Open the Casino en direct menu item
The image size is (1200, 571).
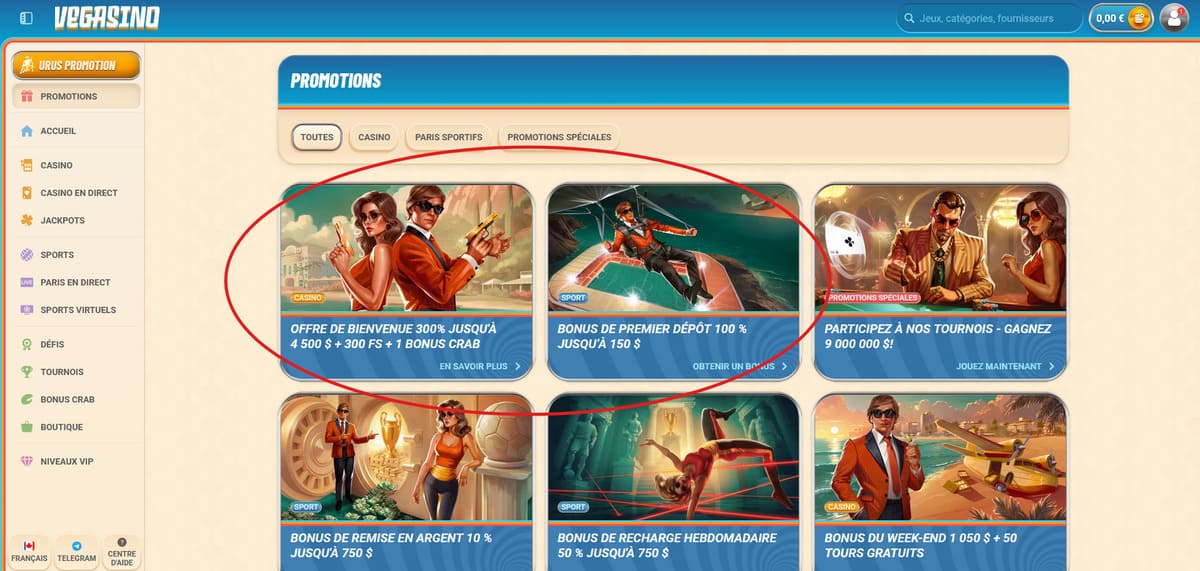pyautogui.click(x=76, y=193)
